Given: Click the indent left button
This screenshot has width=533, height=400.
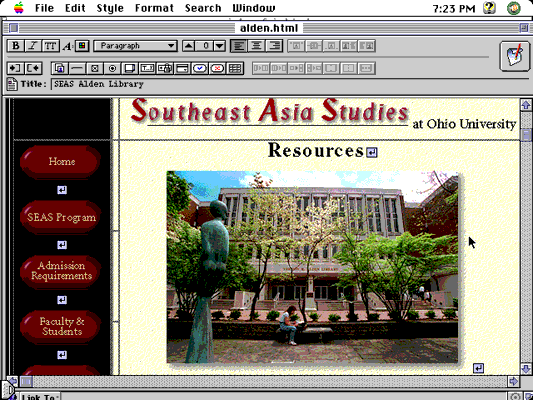Looking at the screenshot, I should click(15, 68).
